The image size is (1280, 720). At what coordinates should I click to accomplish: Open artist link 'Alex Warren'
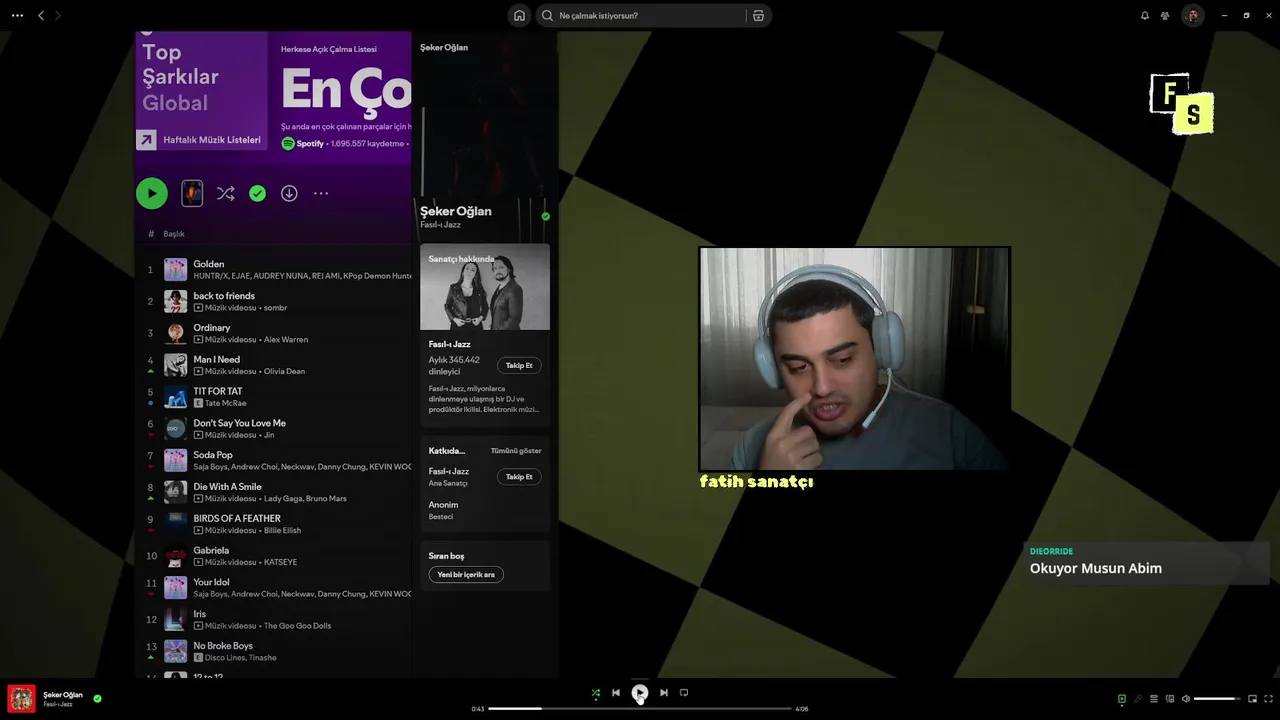coord(286,340)
